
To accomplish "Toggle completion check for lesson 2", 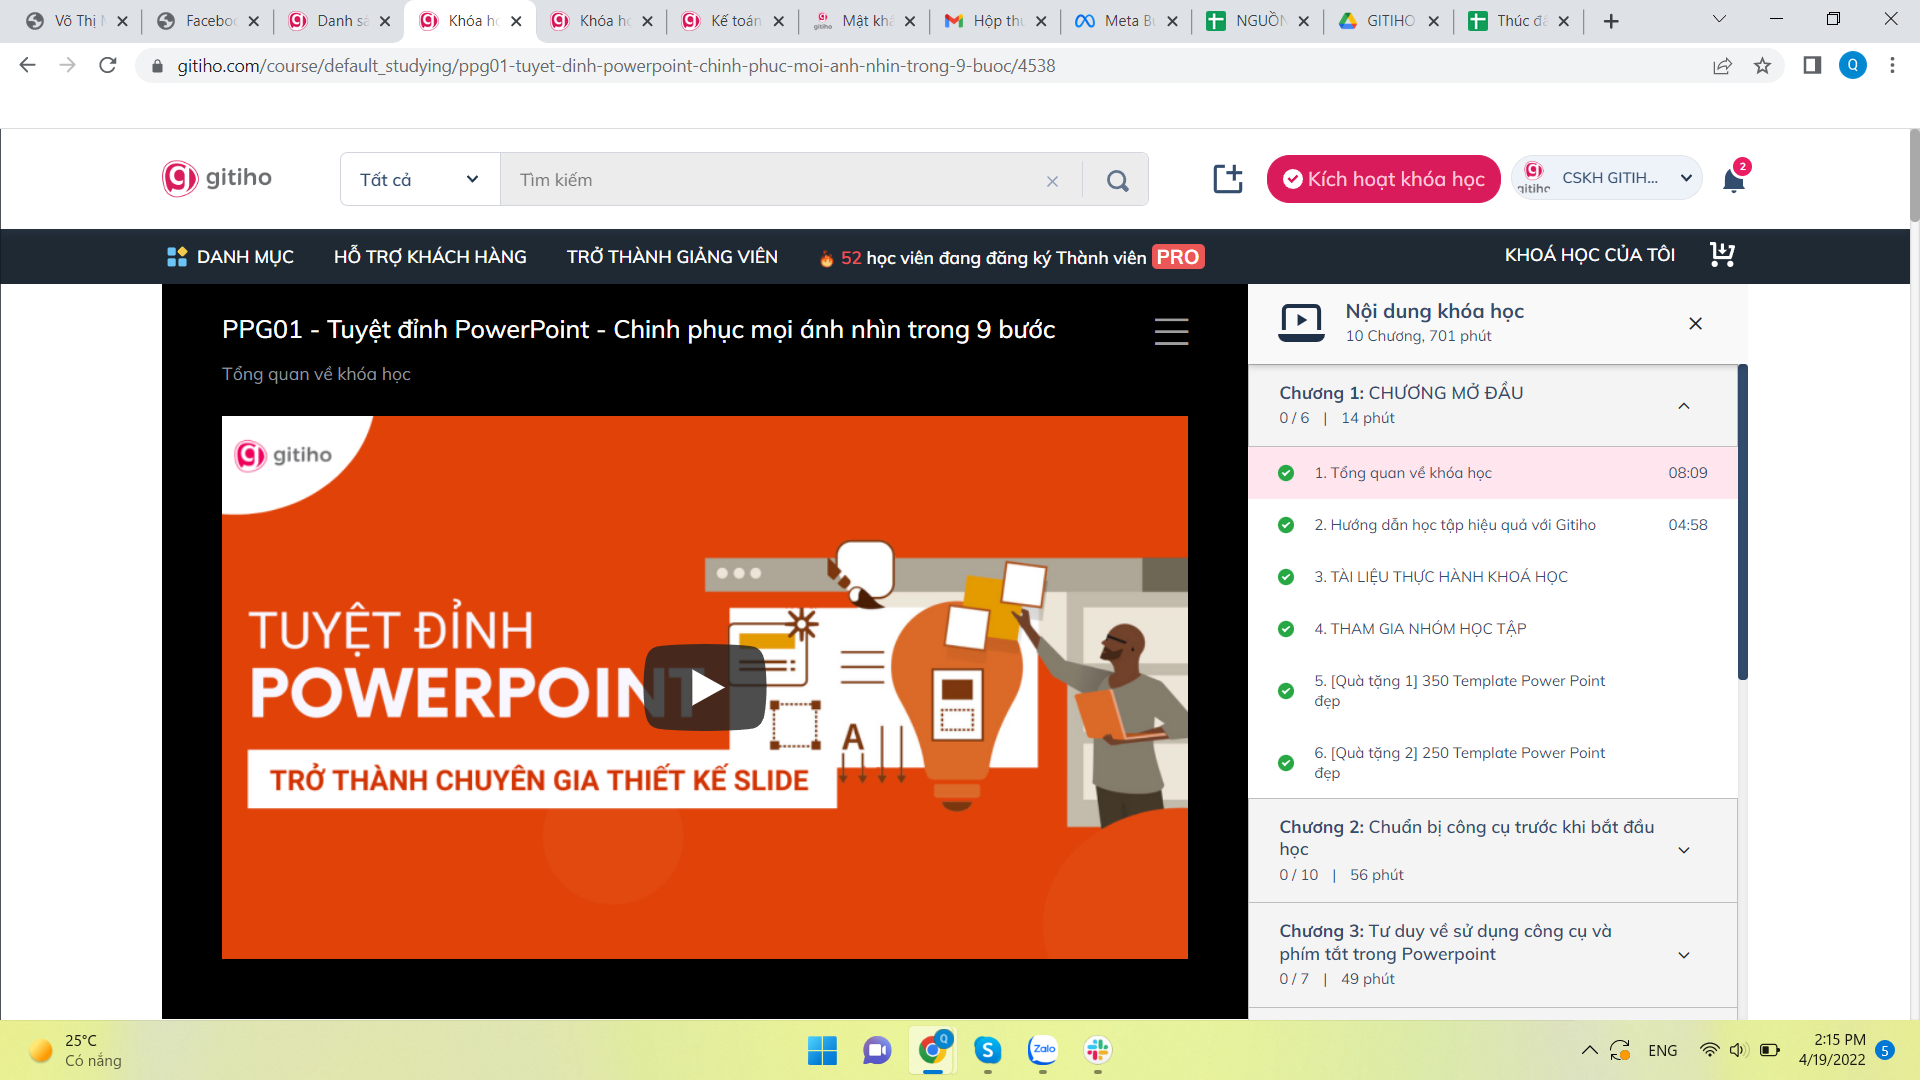I will pos(1286,525).
